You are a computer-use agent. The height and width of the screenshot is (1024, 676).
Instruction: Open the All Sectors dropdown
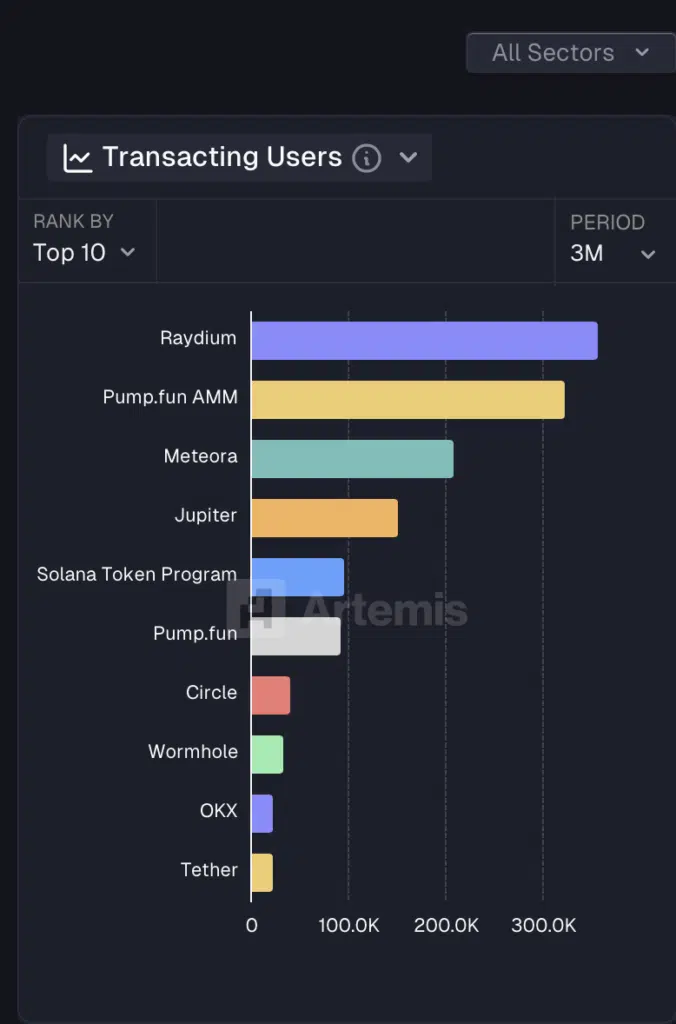coord(570,52)
